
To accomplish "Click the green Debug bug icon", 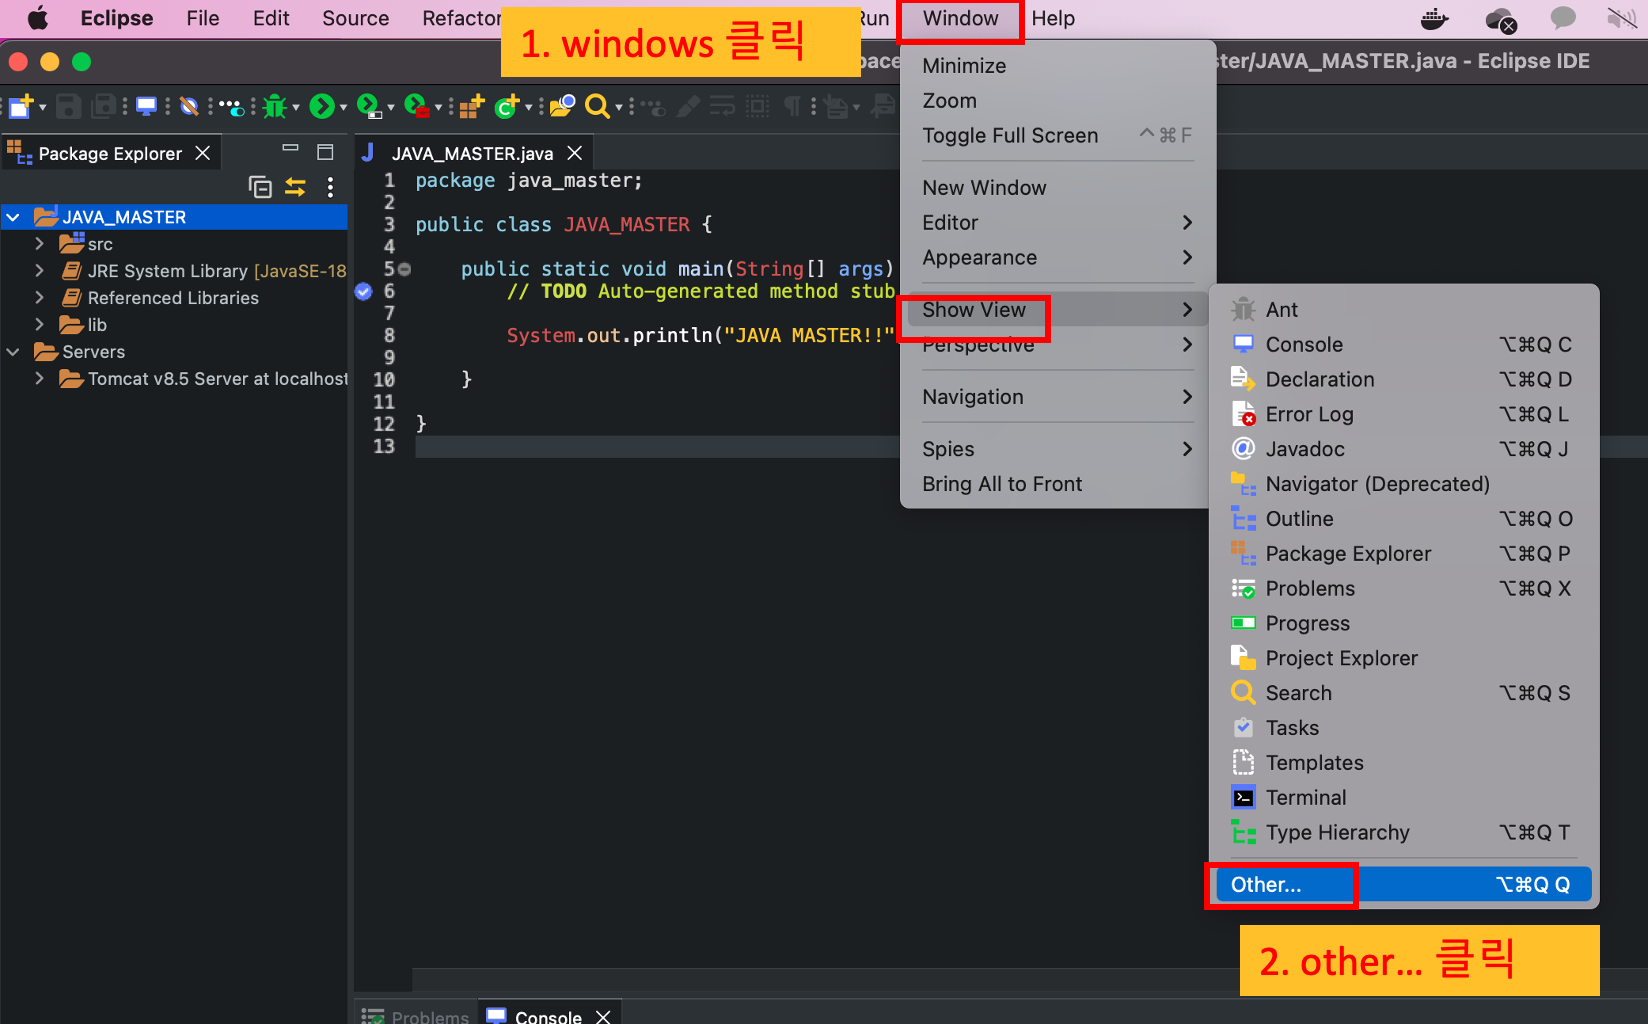I will 275,106.
